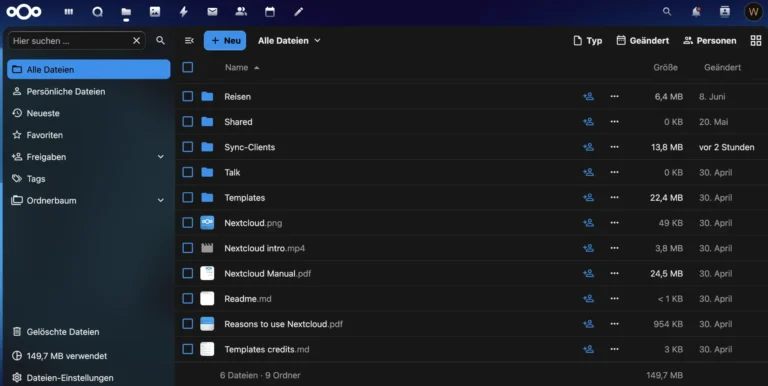
Task: Open the Nextcloud logo home link
Action: 24,12
